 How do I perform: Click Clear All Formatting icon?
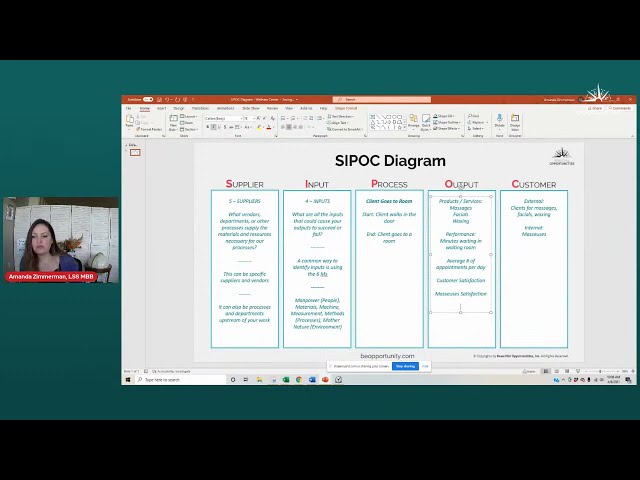point(273,118)
